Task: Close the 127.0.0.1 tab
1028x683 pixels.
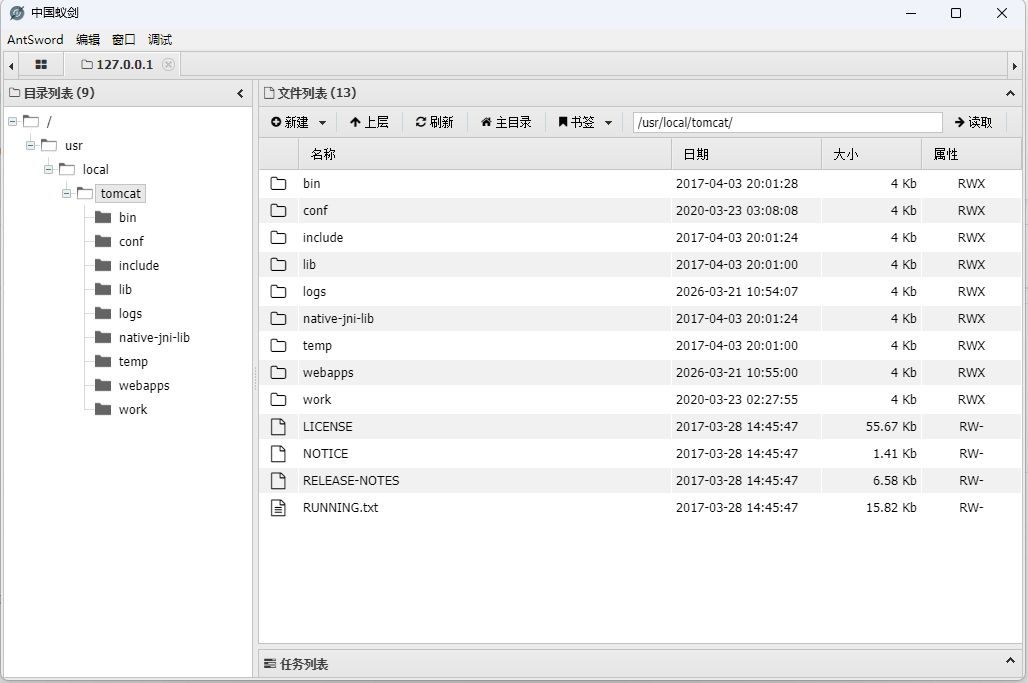Action: [x=168, y=65]
